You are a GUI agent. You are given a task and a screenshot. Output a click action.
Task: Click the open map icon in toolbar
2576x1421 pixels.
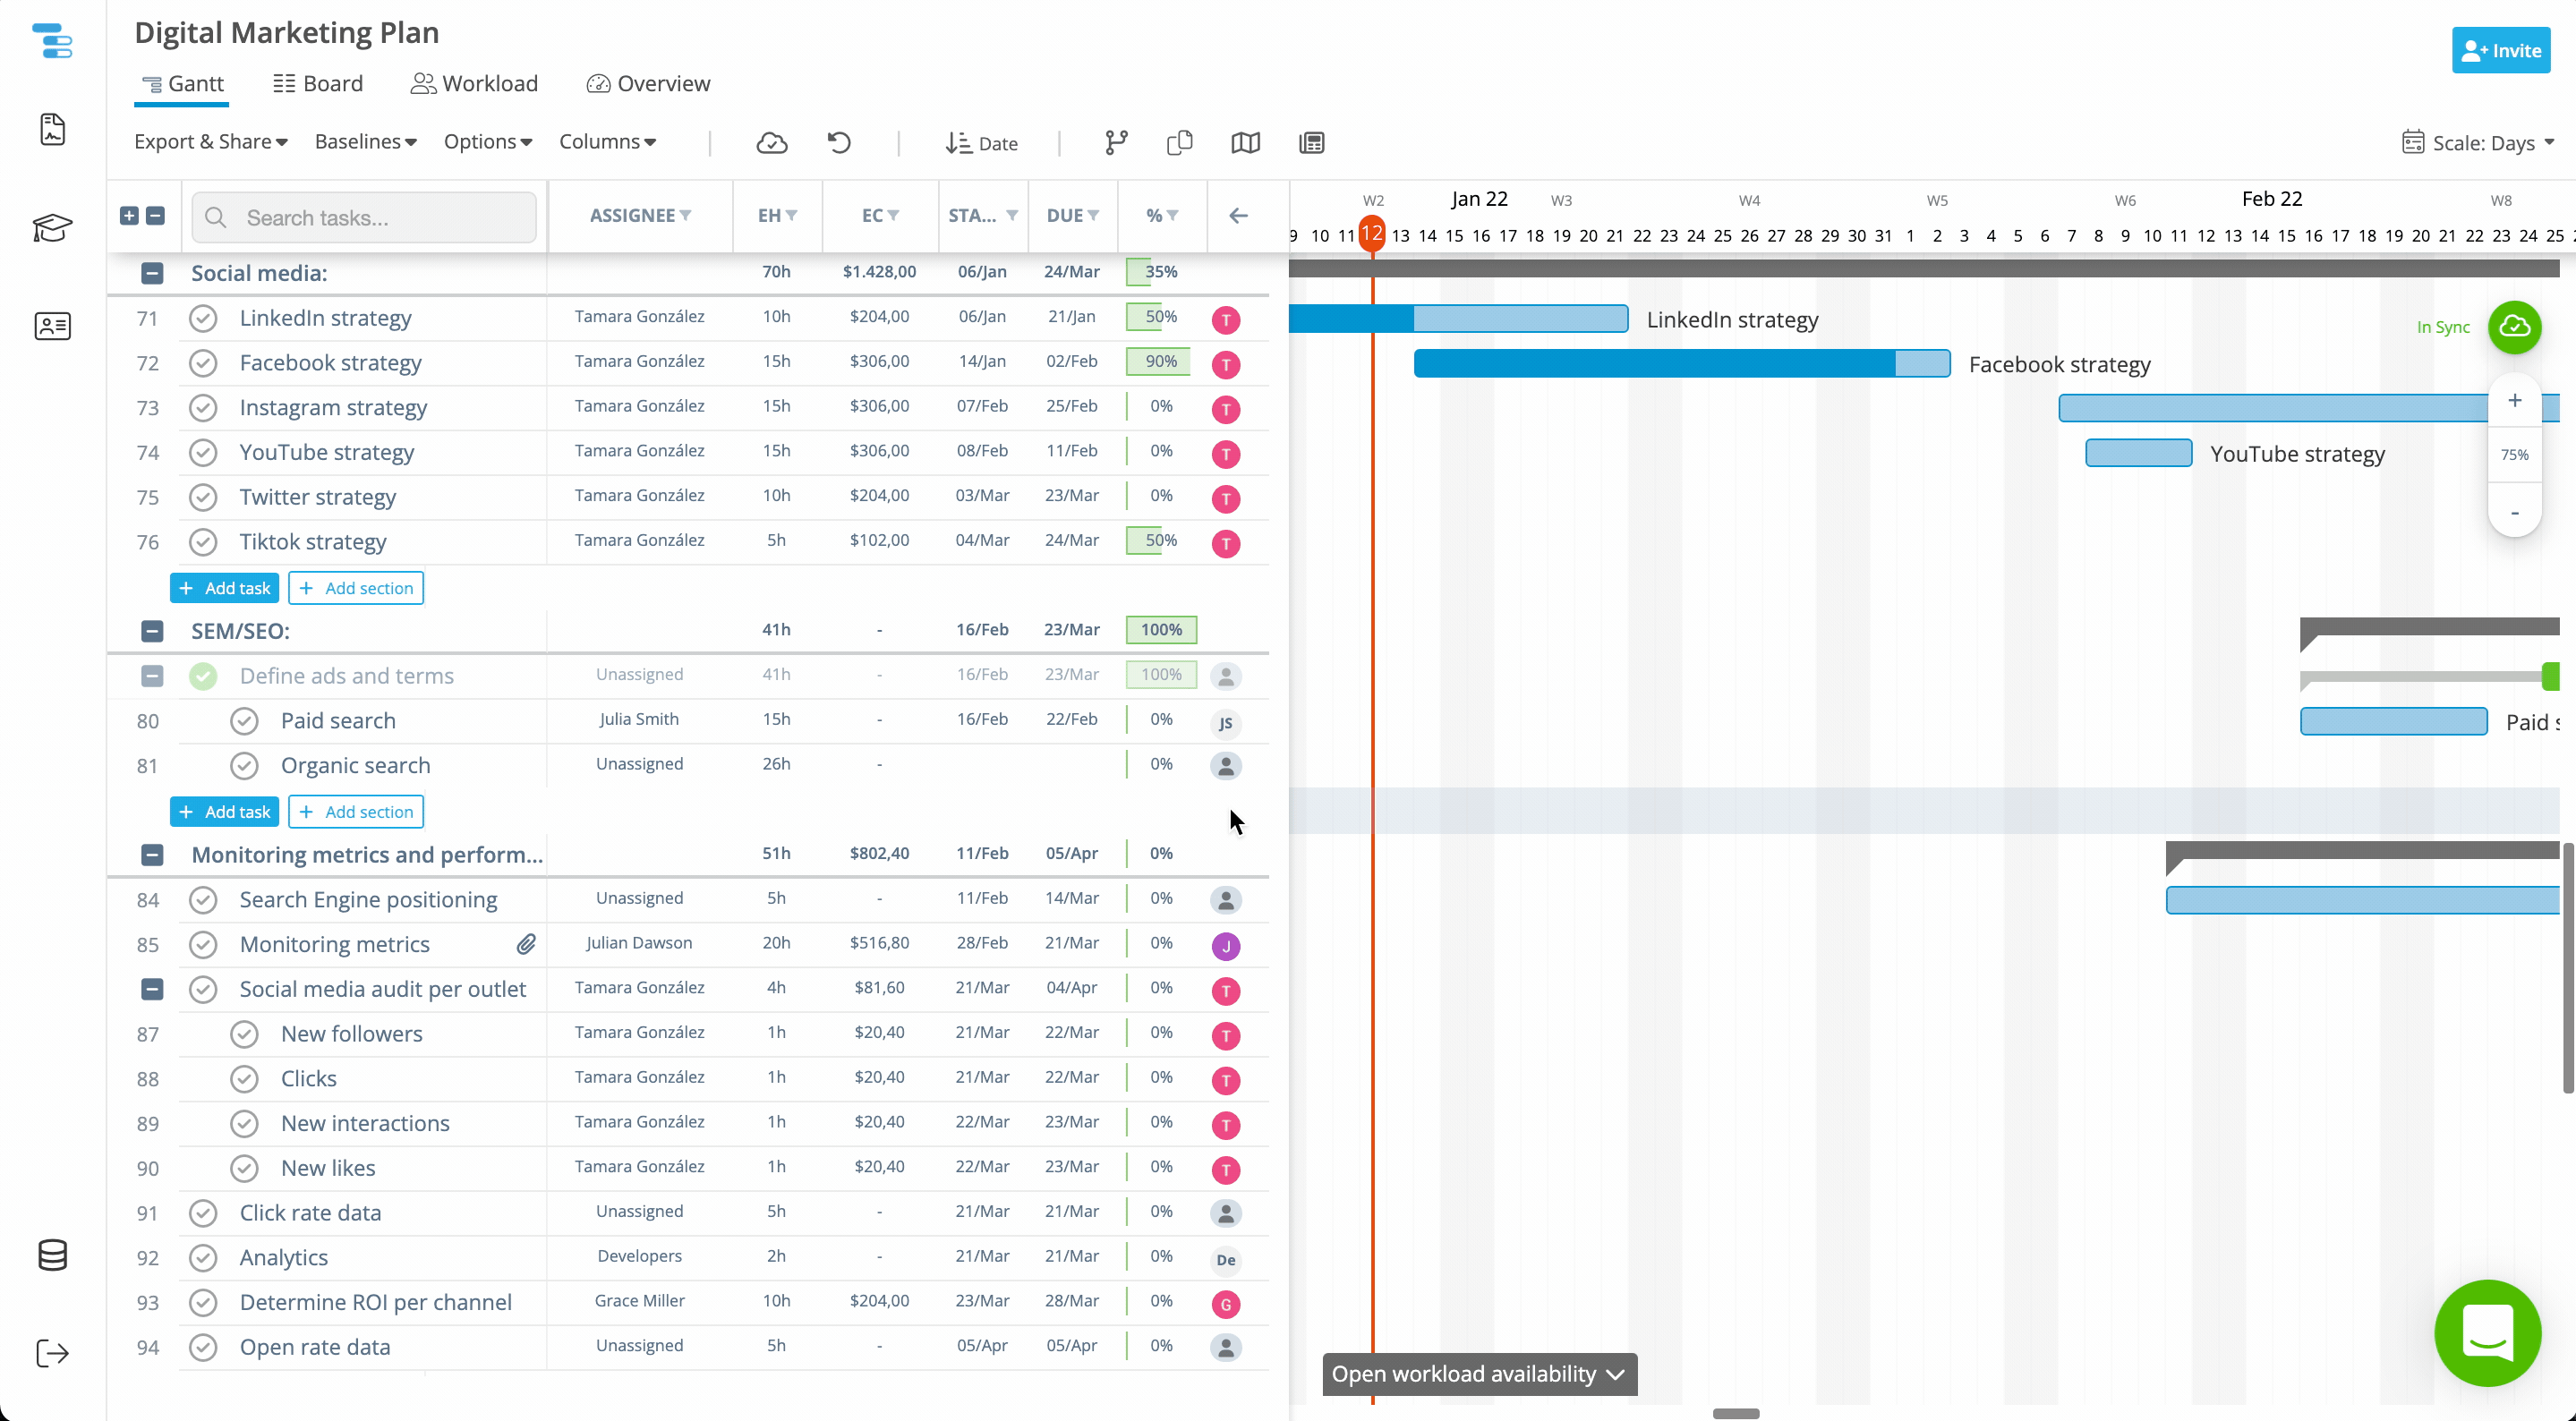(x=1245, y=143)
